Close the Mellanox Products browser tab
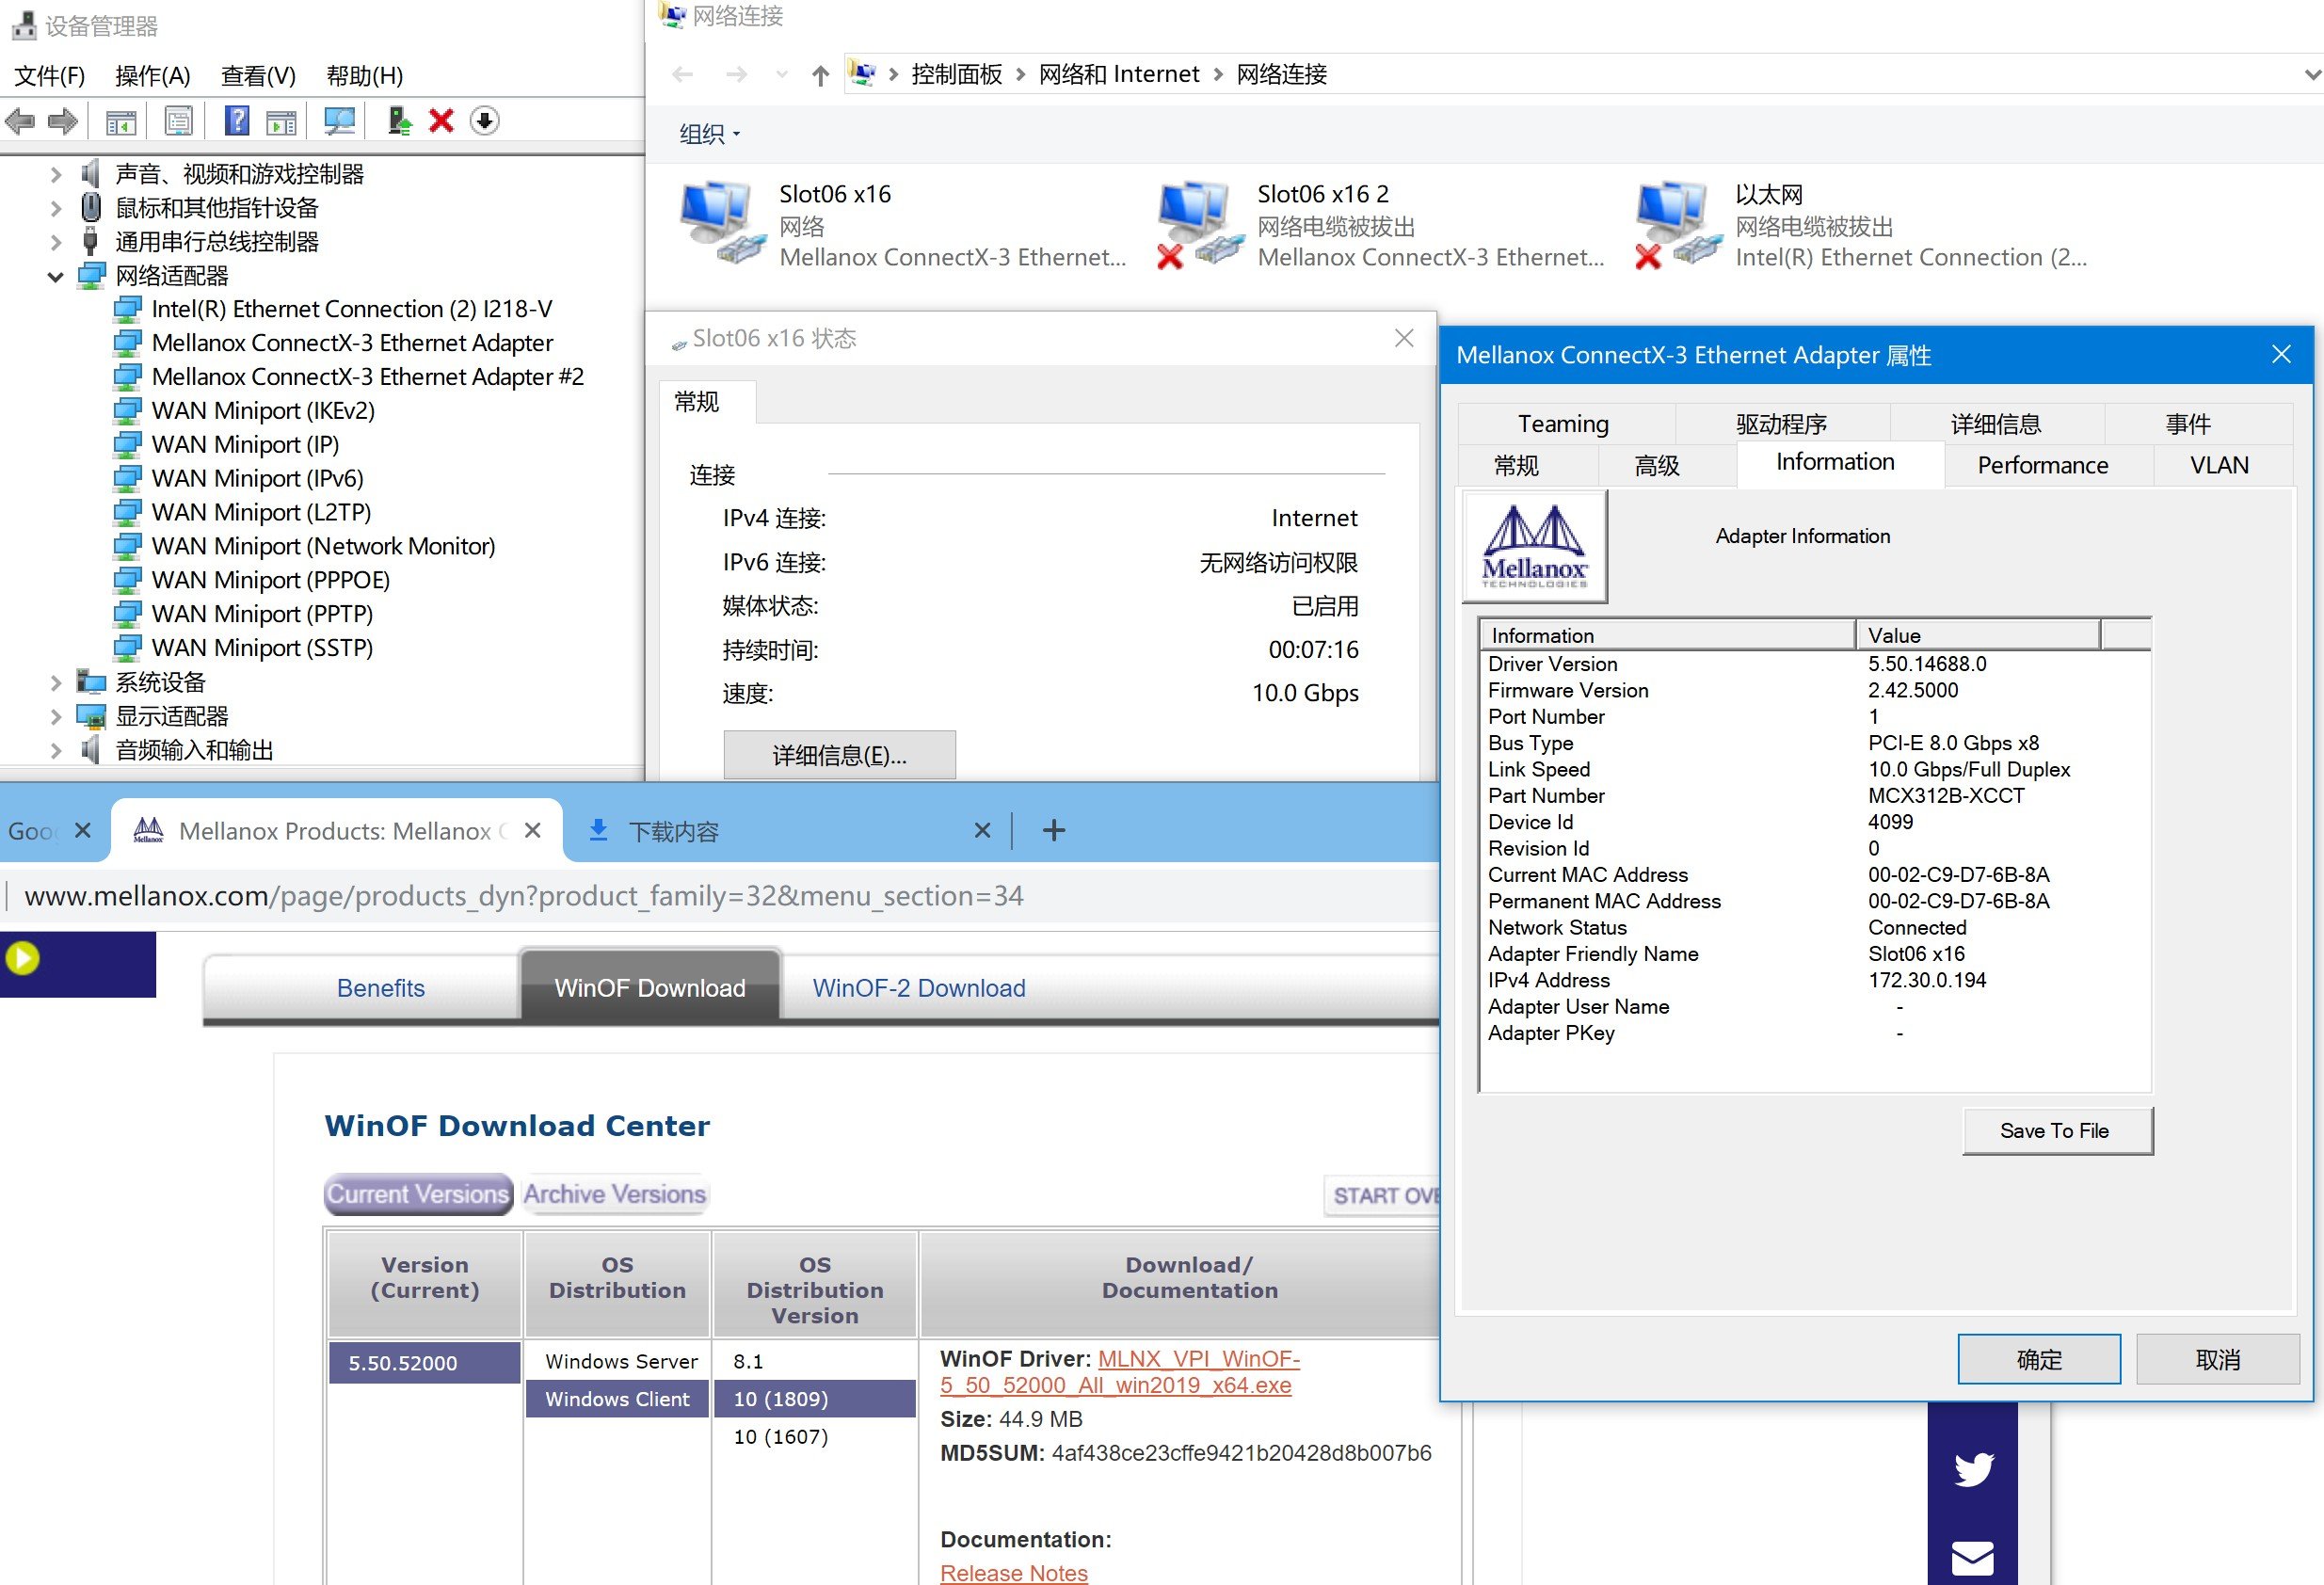Viewport: 2324px width, 1585px height. tap(533, 830)
